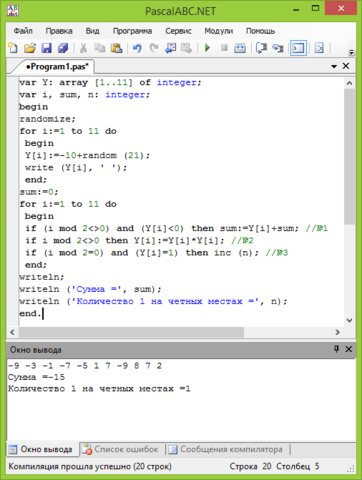Image resolution: width=362 pixels, height=480 pixels.
Task: Open the Программа menu
Action: click(x=132, y=31)
